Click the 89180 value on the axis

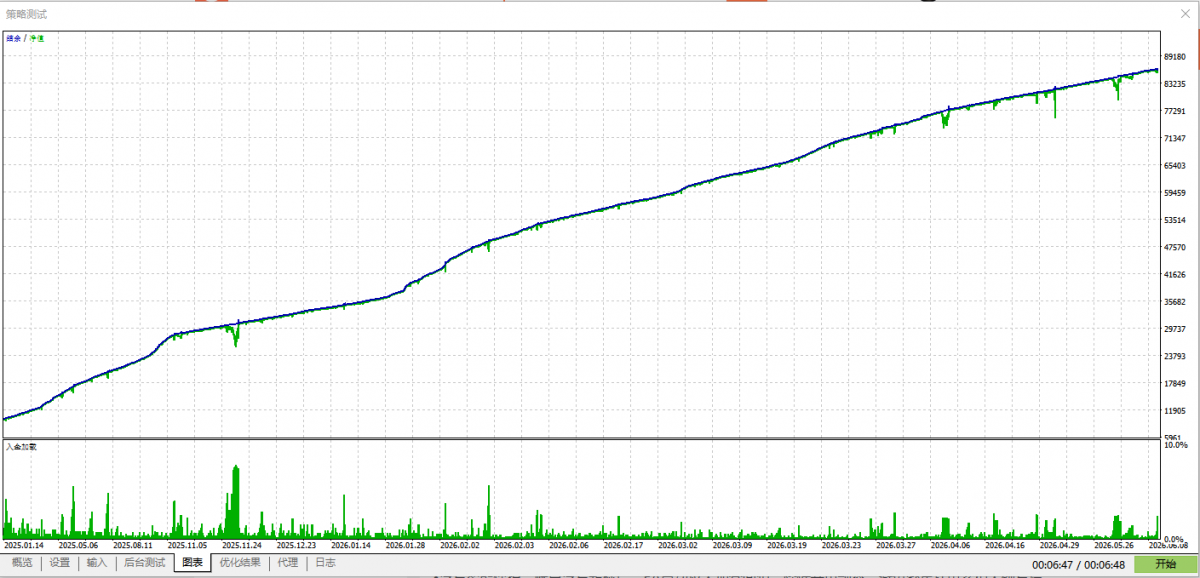tap(1175, 57)
